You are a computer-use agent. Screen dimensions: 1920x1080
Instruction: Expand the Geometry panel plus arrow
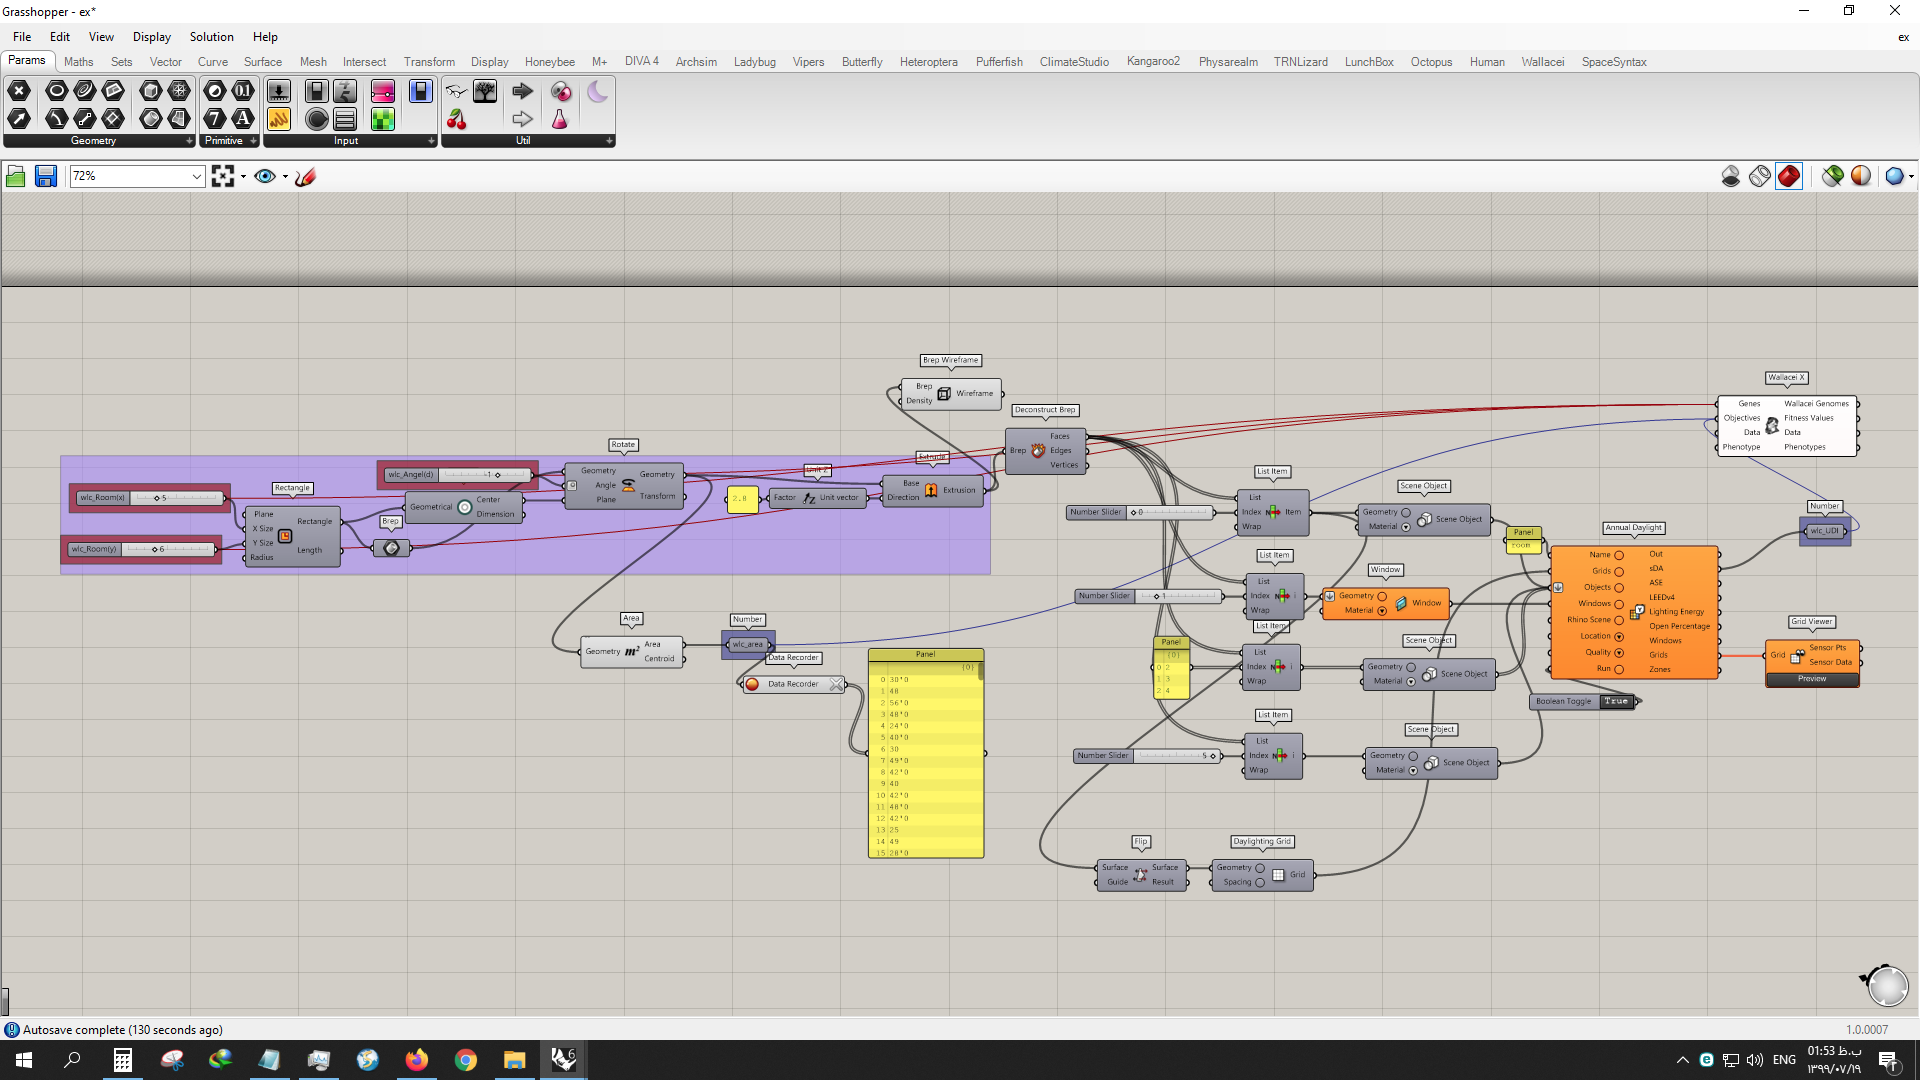click(x=189, y=141)
